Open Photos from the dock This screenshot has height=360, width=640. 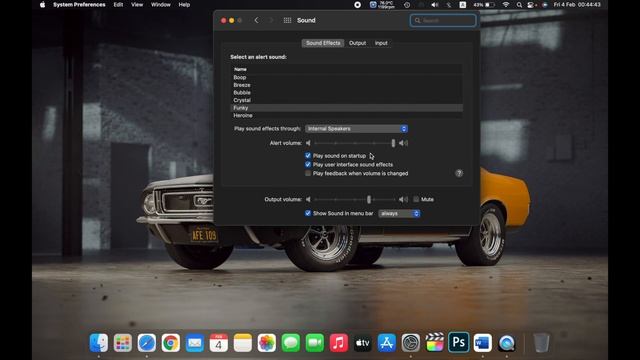coord(267,343)
